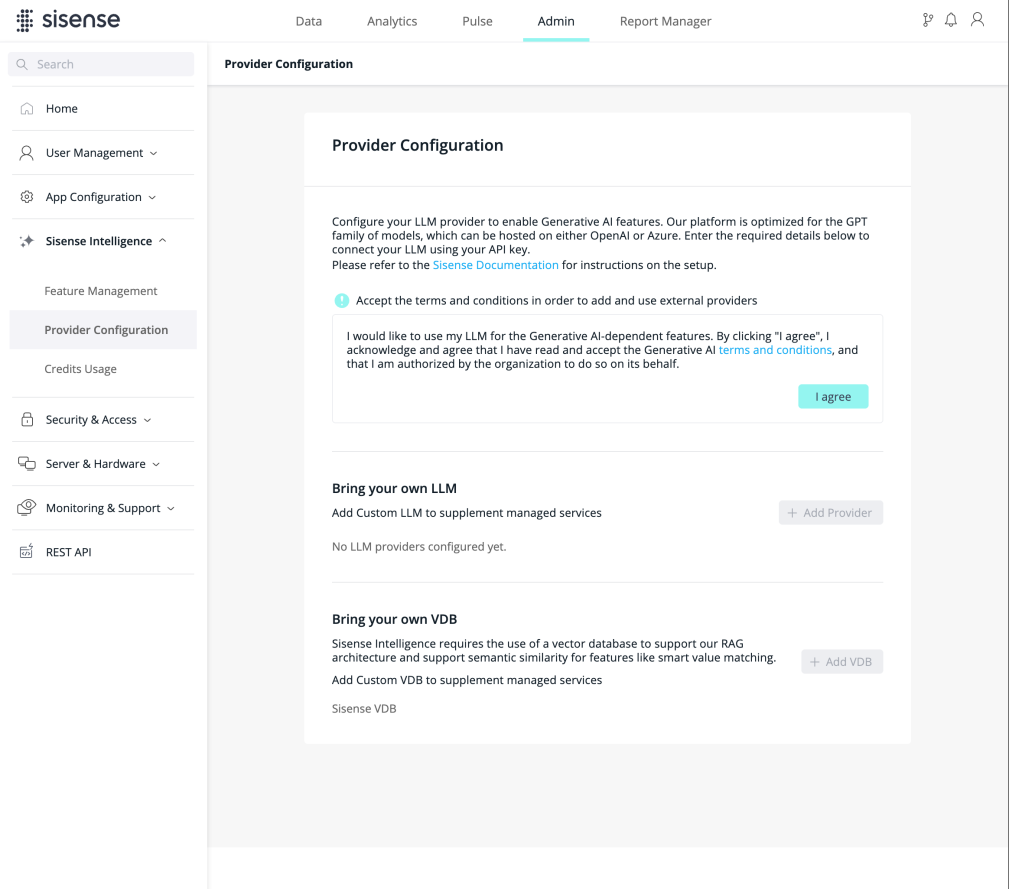Focus the sidebar Search field
Image resolution: width=1009 pixels, height=889 pixels.
click(x=110, y=64)
